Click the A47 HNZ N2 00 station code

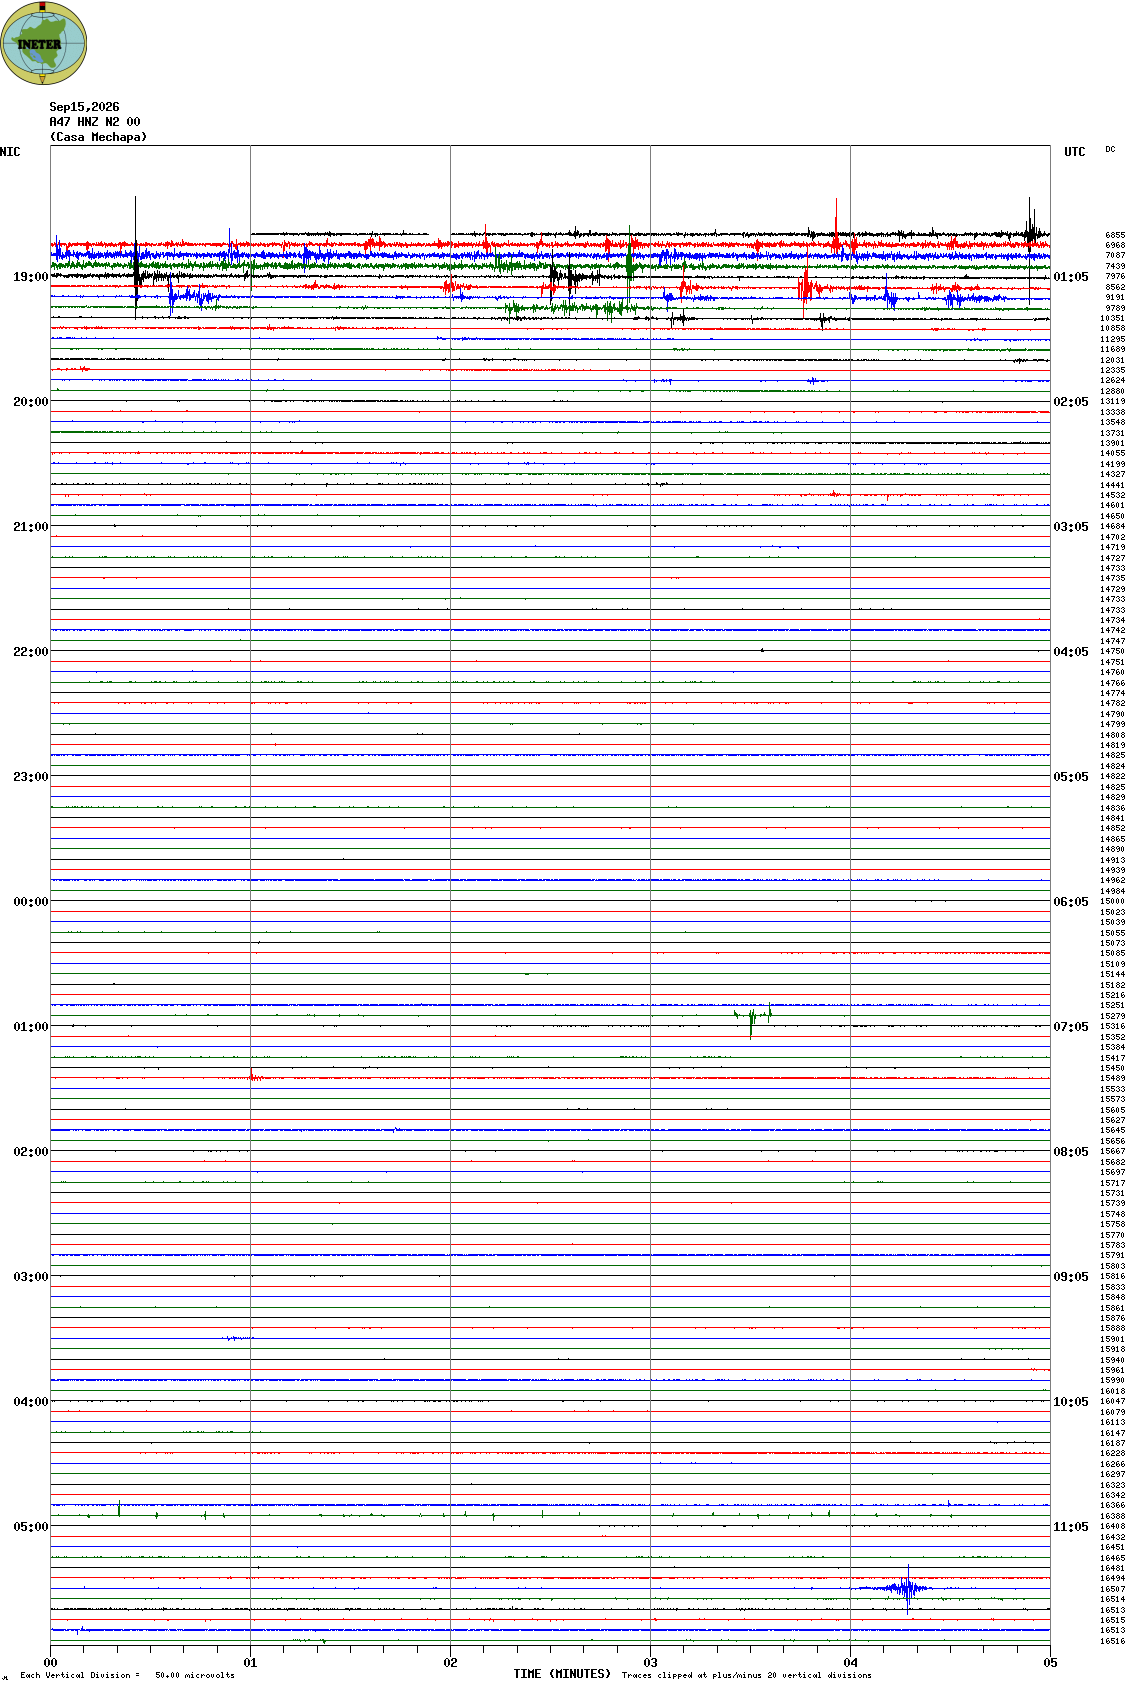click(x=95, y=122)
